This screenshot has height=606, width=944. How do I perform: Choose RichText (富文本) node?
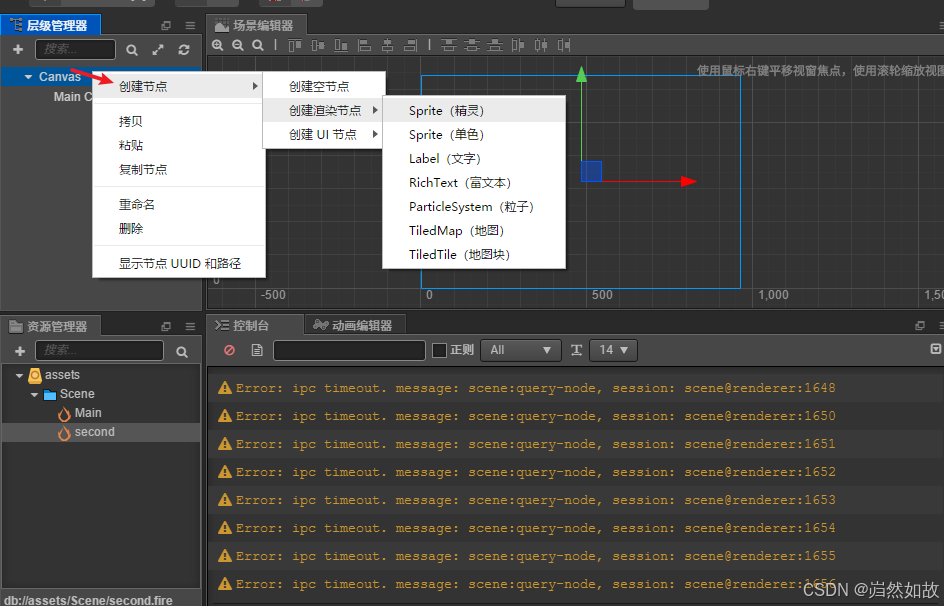[474, 183]
